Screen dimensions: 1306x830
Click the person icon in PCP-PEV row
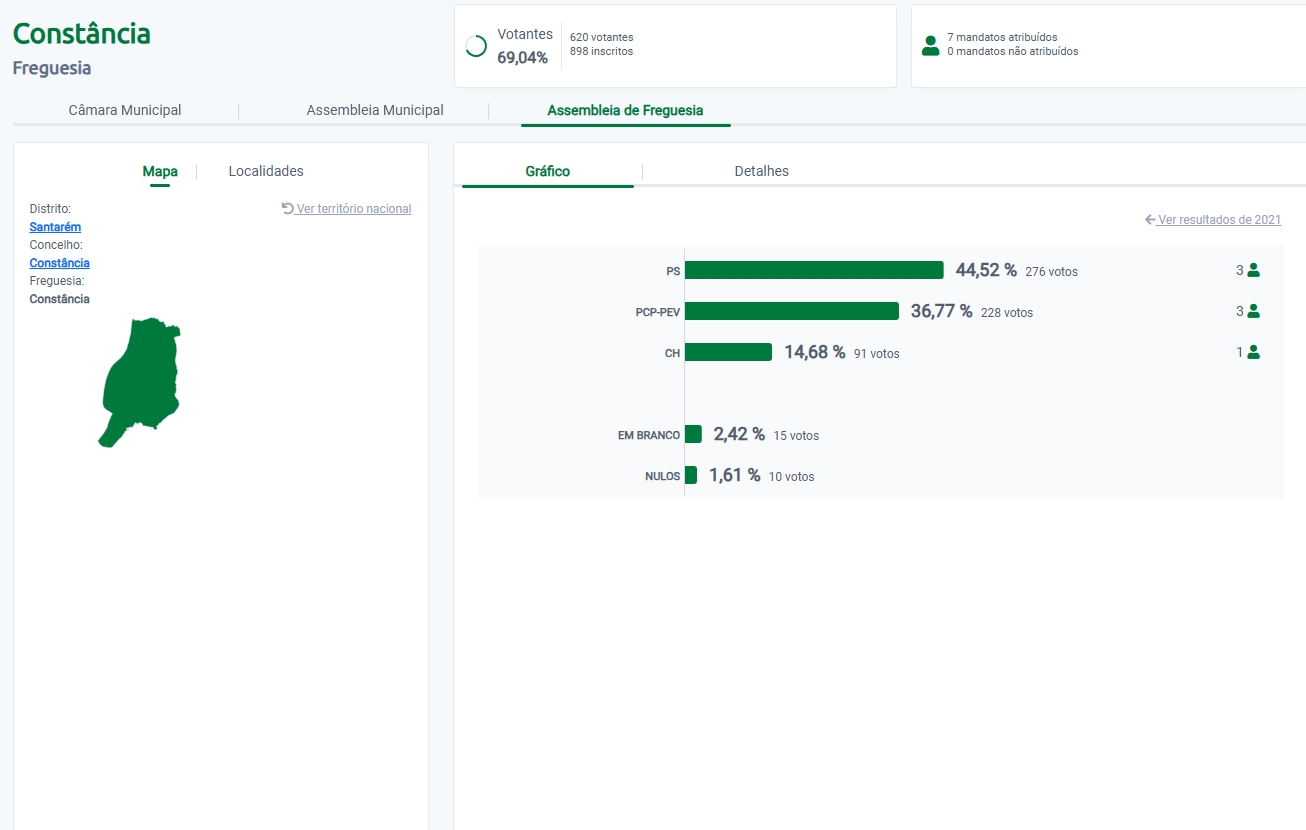[x=1253, y=311]
